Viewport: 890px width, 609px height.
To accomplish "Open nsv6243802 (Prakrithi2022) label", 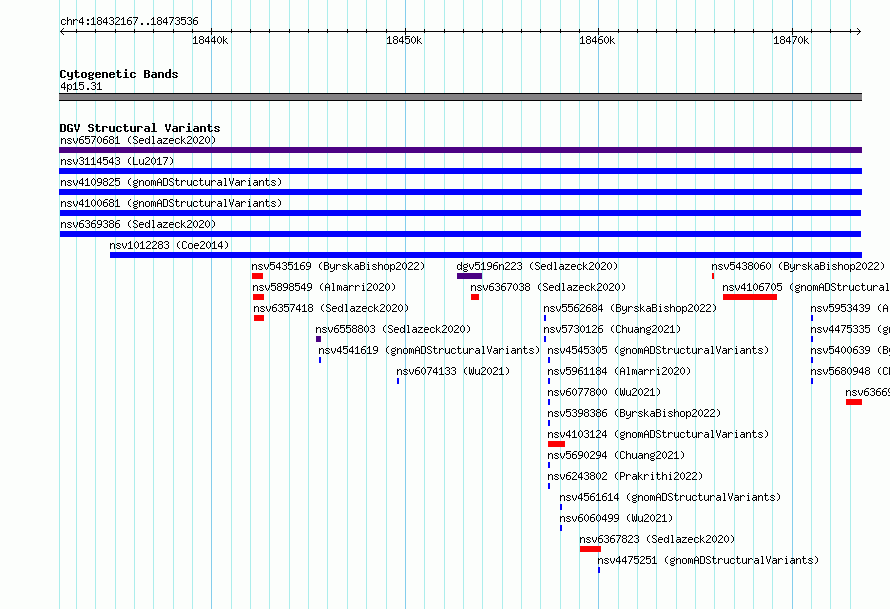I will pos(625,476).
